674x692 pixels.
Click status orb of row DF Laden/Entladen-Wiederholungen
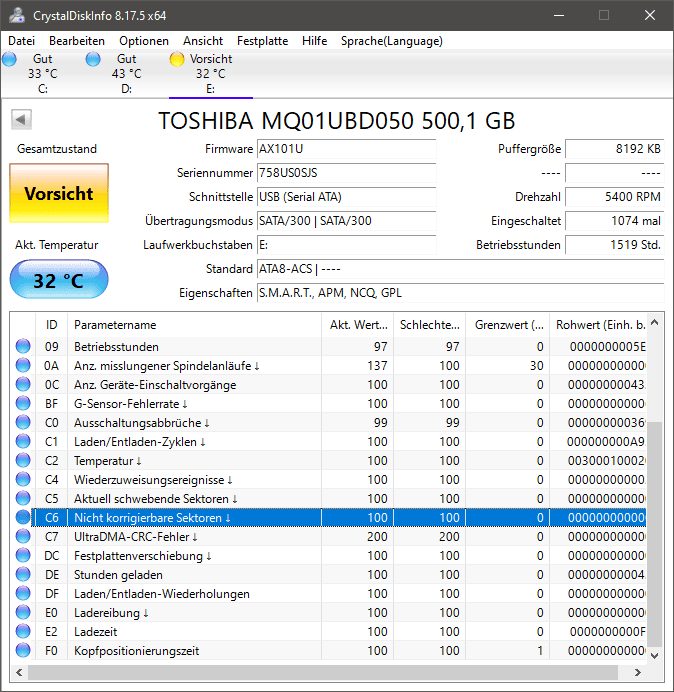tap(23, 593)
